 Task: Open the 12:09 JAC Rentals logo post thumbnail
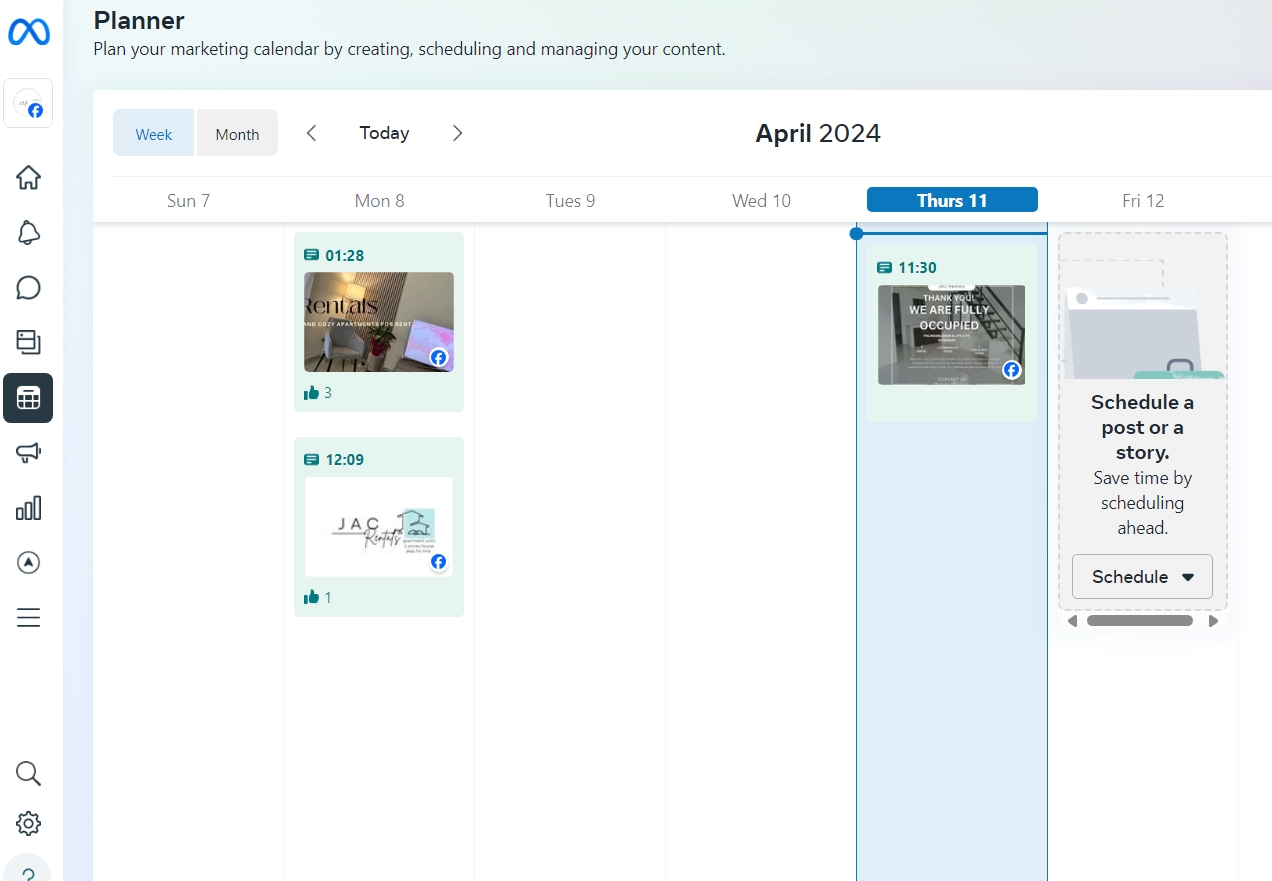pos(379,527)
